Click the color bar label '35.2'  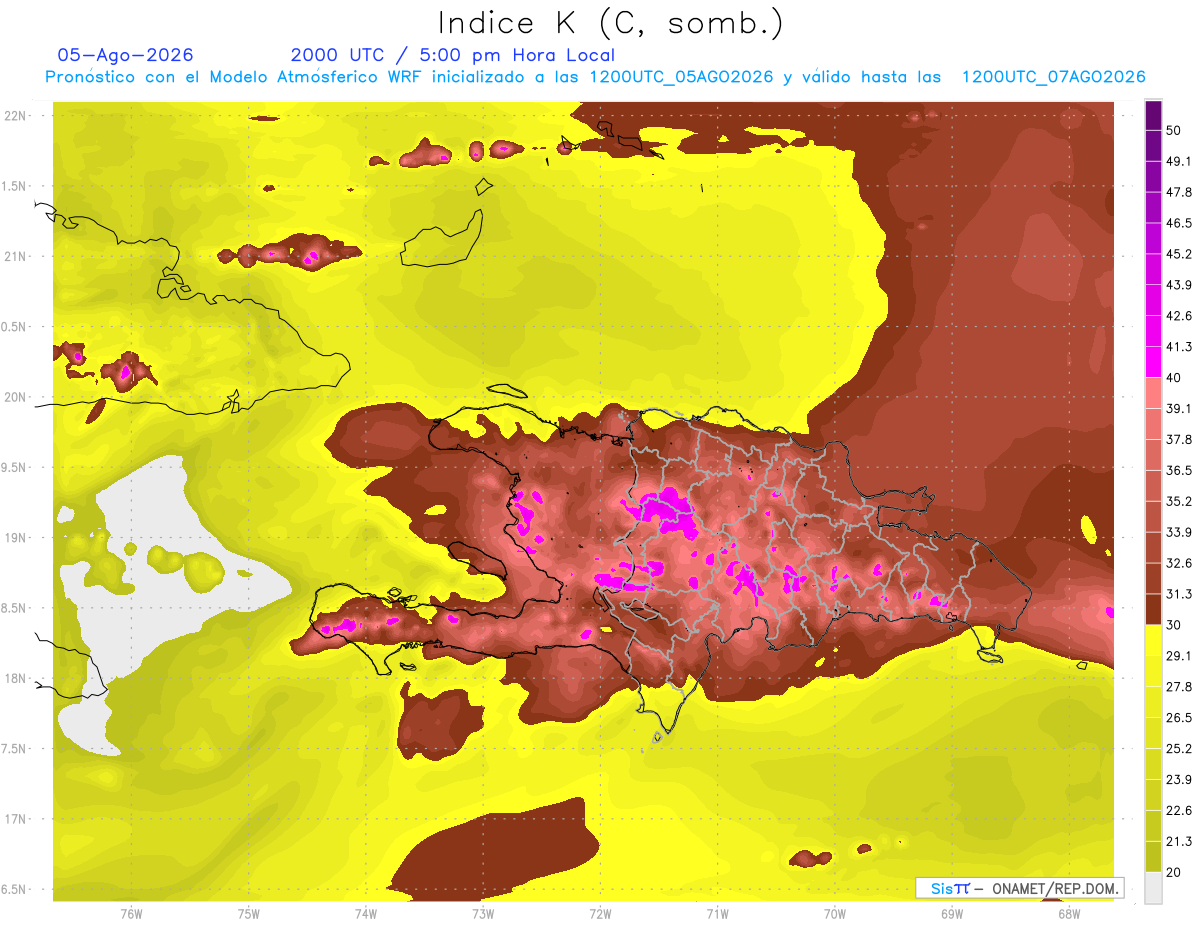(1179, 502)
